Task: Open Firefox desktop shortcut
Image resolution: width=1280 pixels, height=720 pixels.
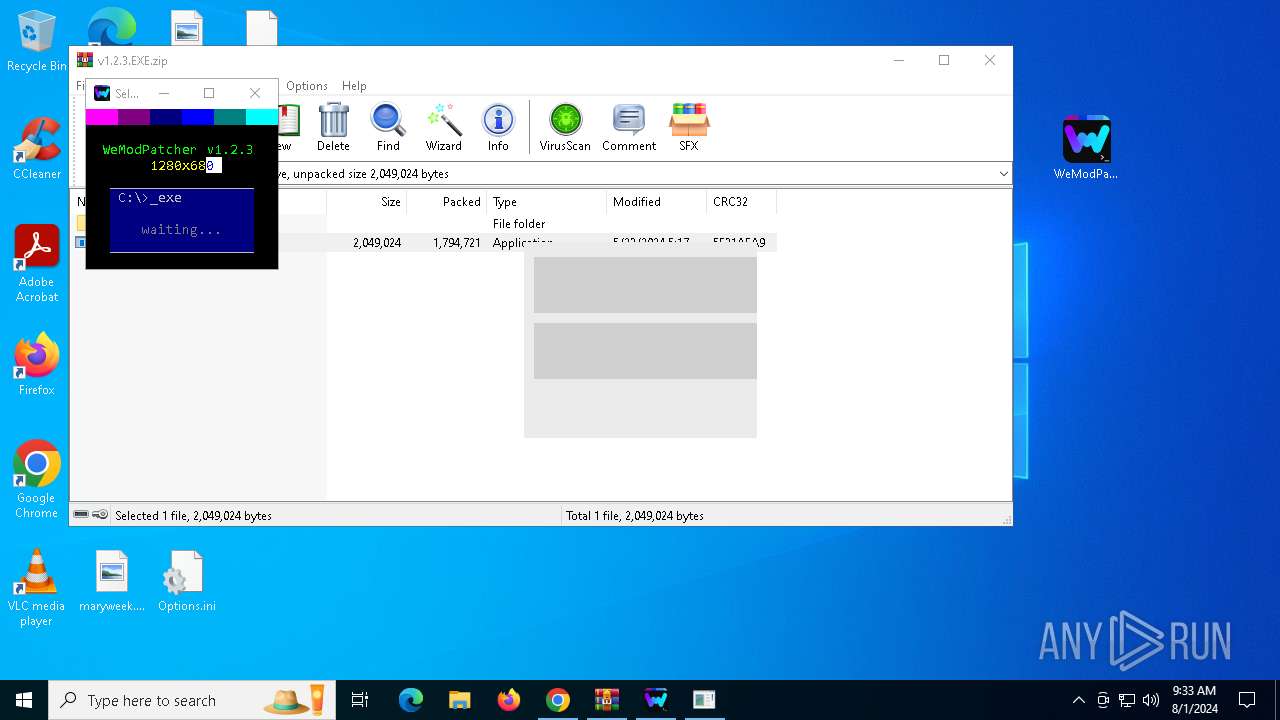Action: click(x=37, y=365)
